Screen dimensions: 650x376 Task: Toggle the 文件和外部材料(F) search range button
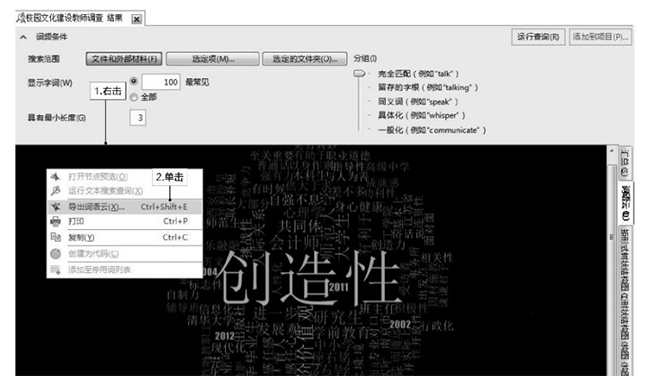pyautogui.click(x=124, y=59)
